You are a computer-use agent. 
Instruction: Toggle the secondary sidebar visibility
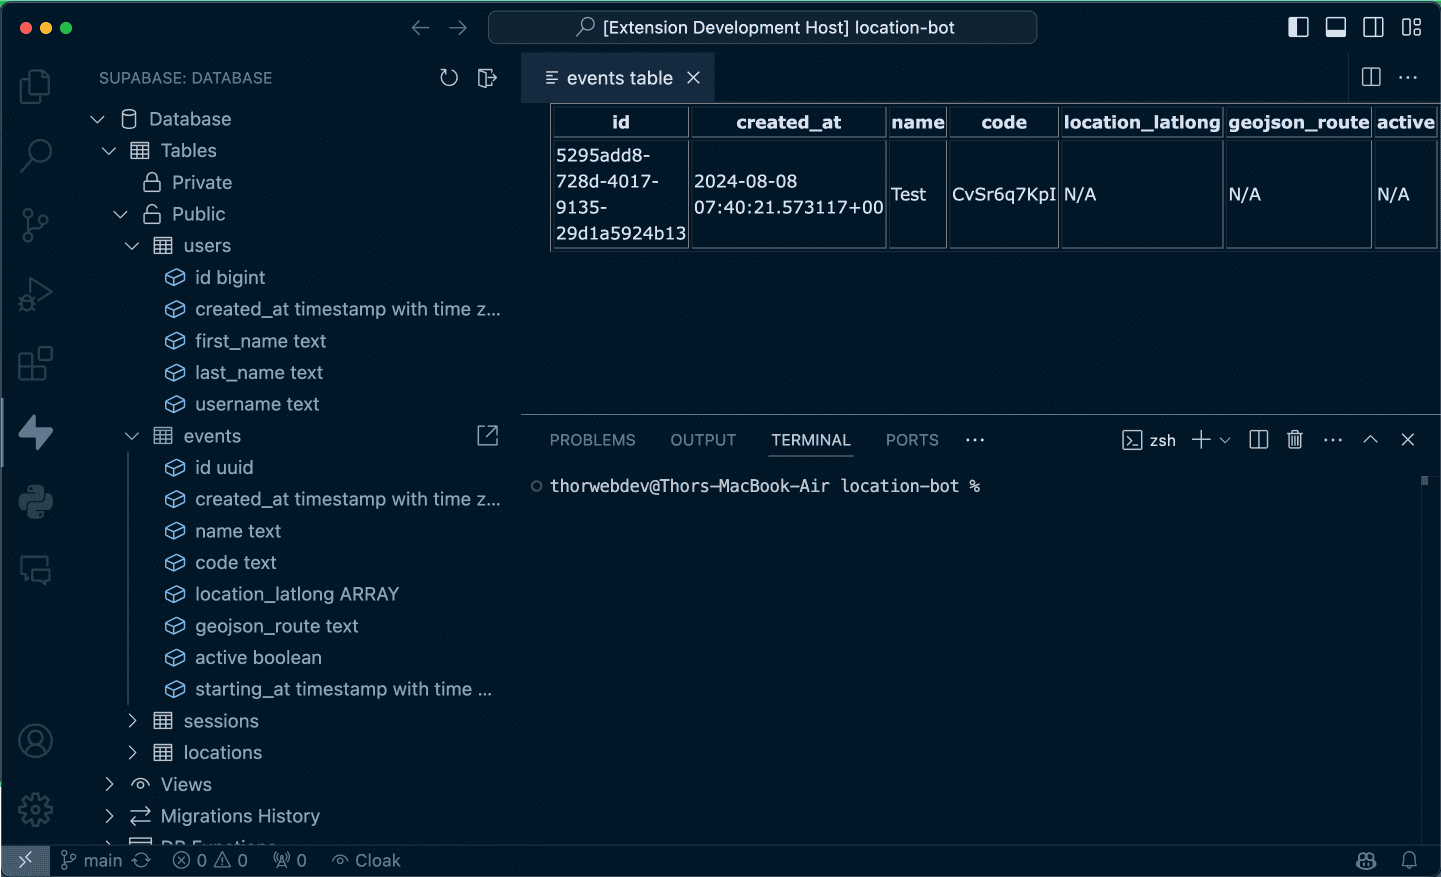[1373, 27]
